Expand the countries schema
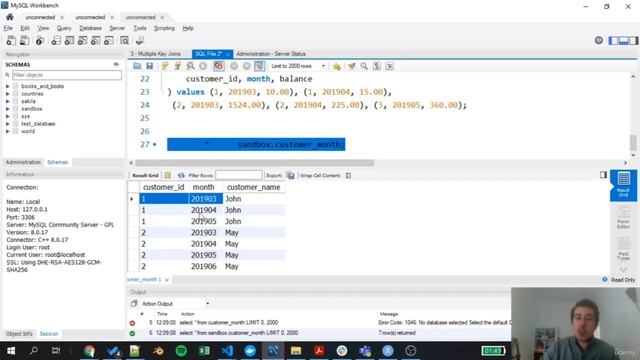640x360 pixels. [x=7, y=94]
